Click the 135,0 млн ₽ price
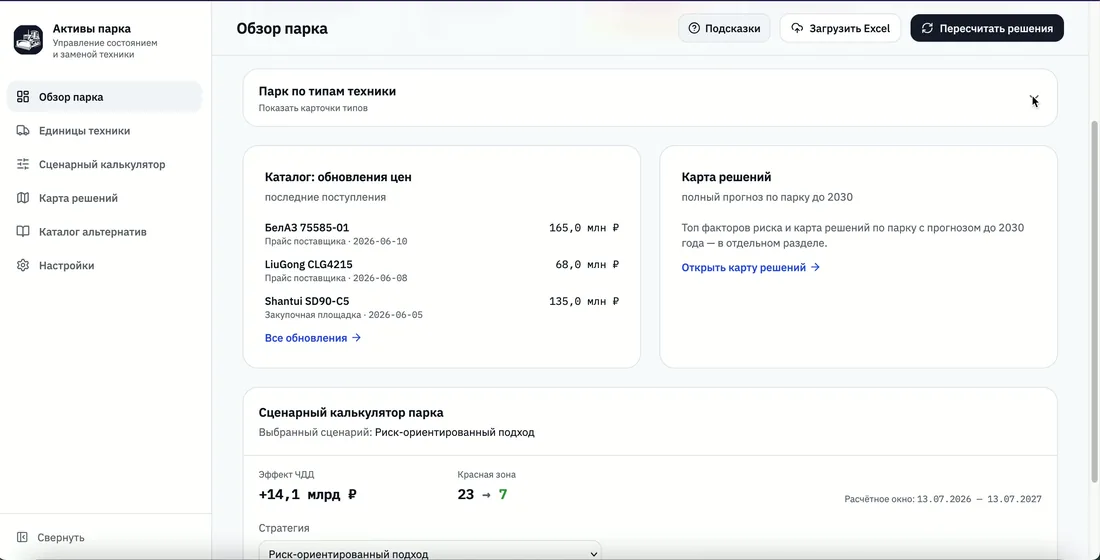 click(584, 301)
